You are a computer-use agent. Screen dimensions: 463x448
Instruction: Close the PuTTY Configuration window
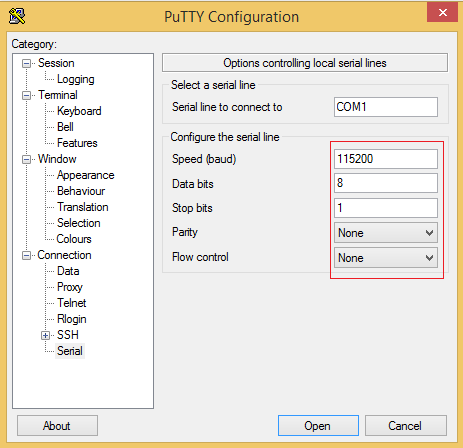(442, 13)
